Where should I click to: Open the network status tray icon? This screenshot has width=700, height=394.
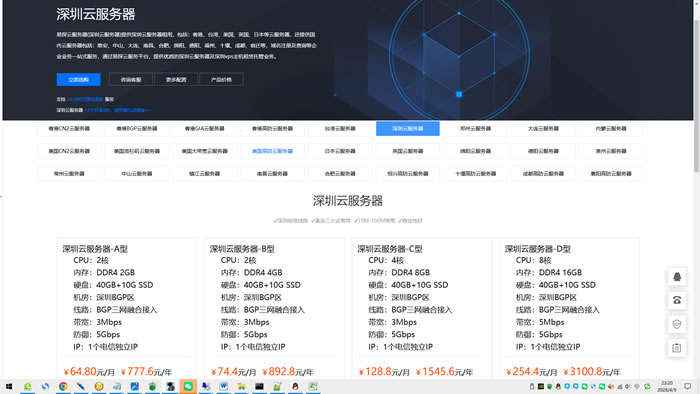coord(620,386)
